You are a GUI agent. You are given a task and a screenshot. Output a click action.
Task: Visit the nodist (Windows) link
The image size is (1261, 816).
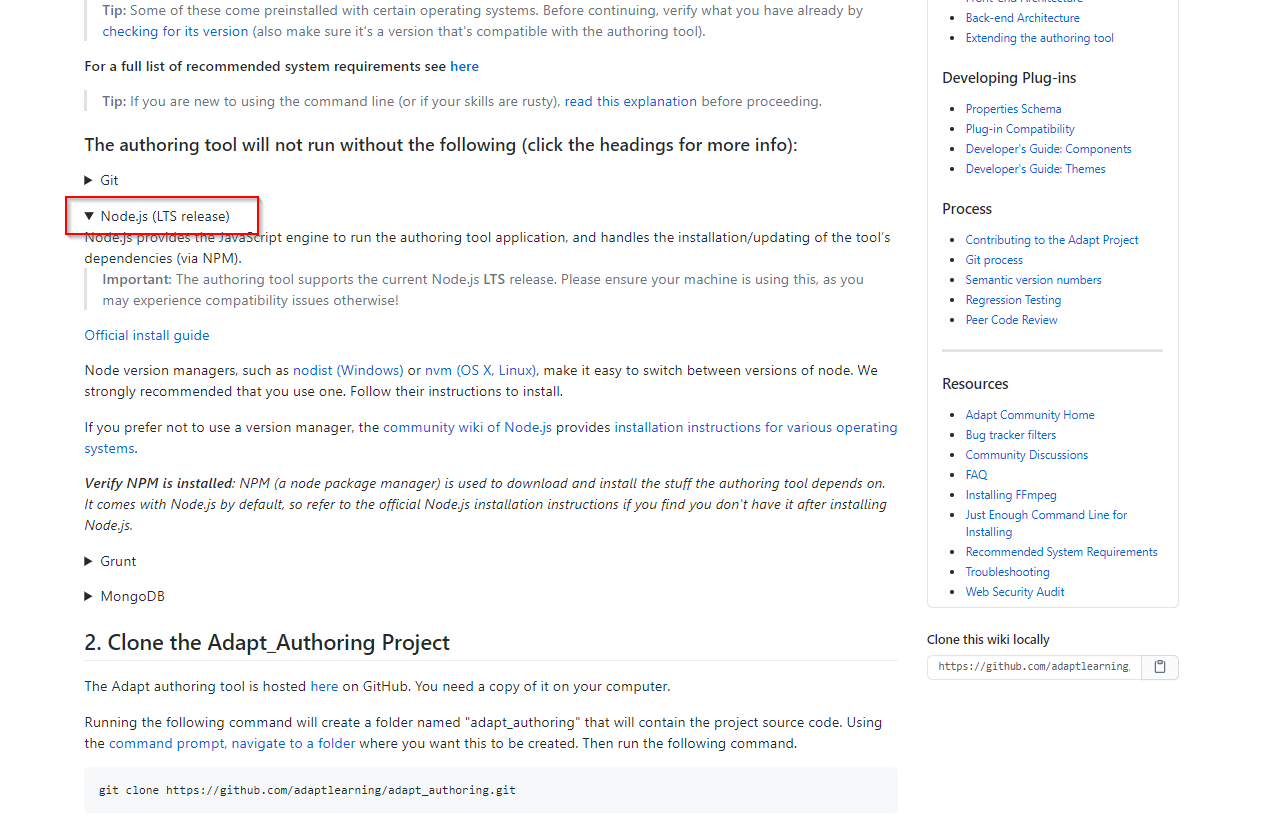pos(348,370)
